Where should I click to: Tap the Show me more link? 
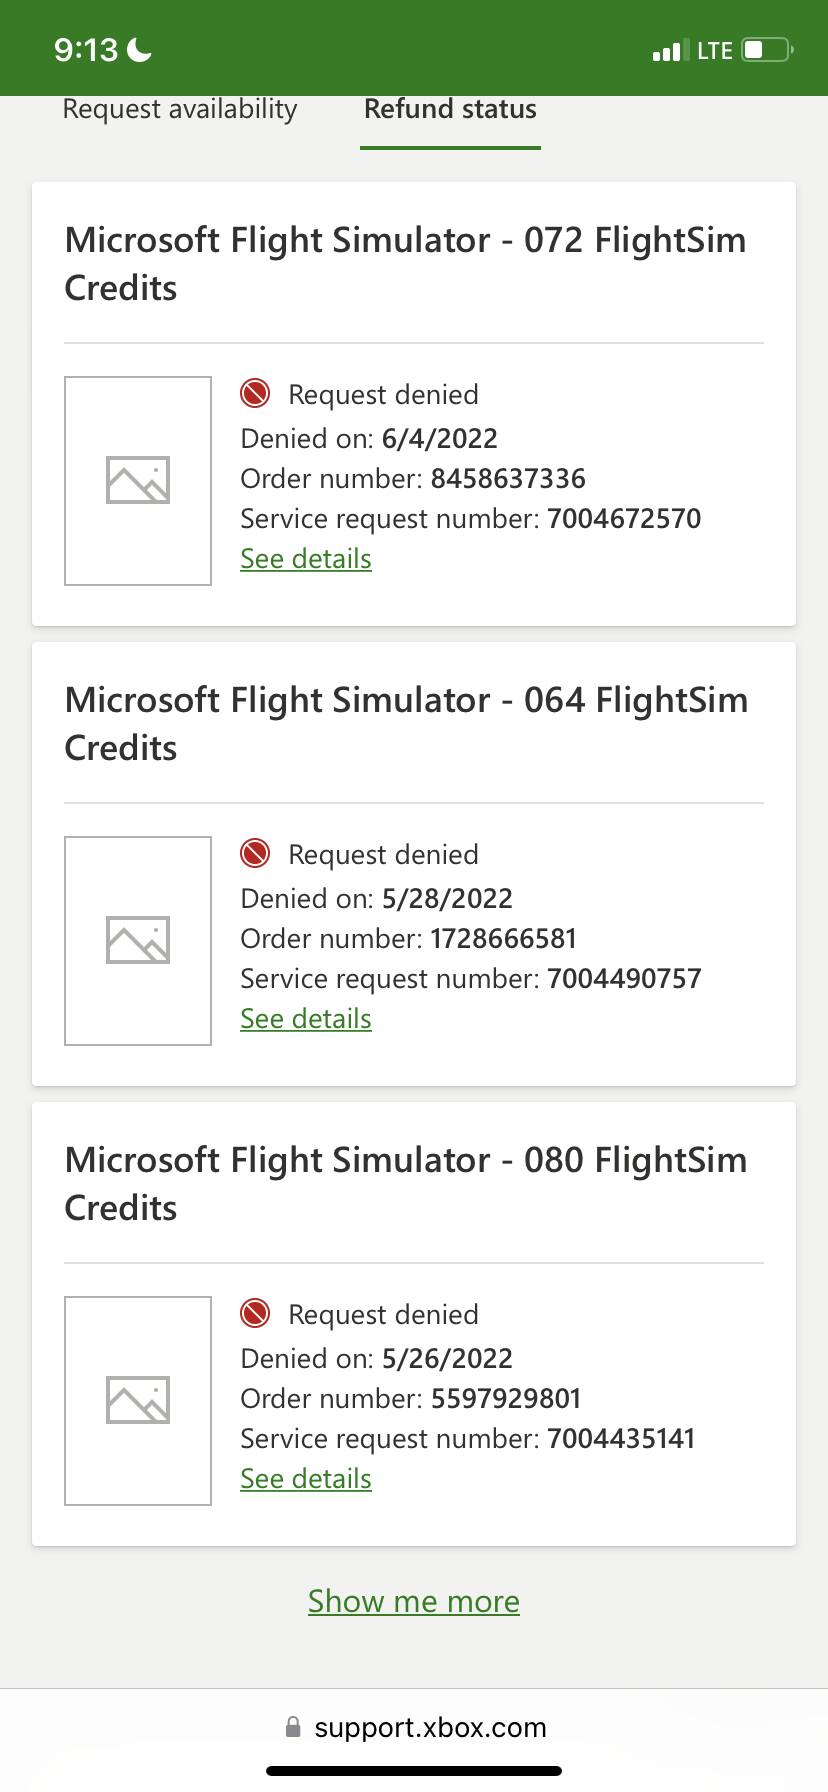414,1601
